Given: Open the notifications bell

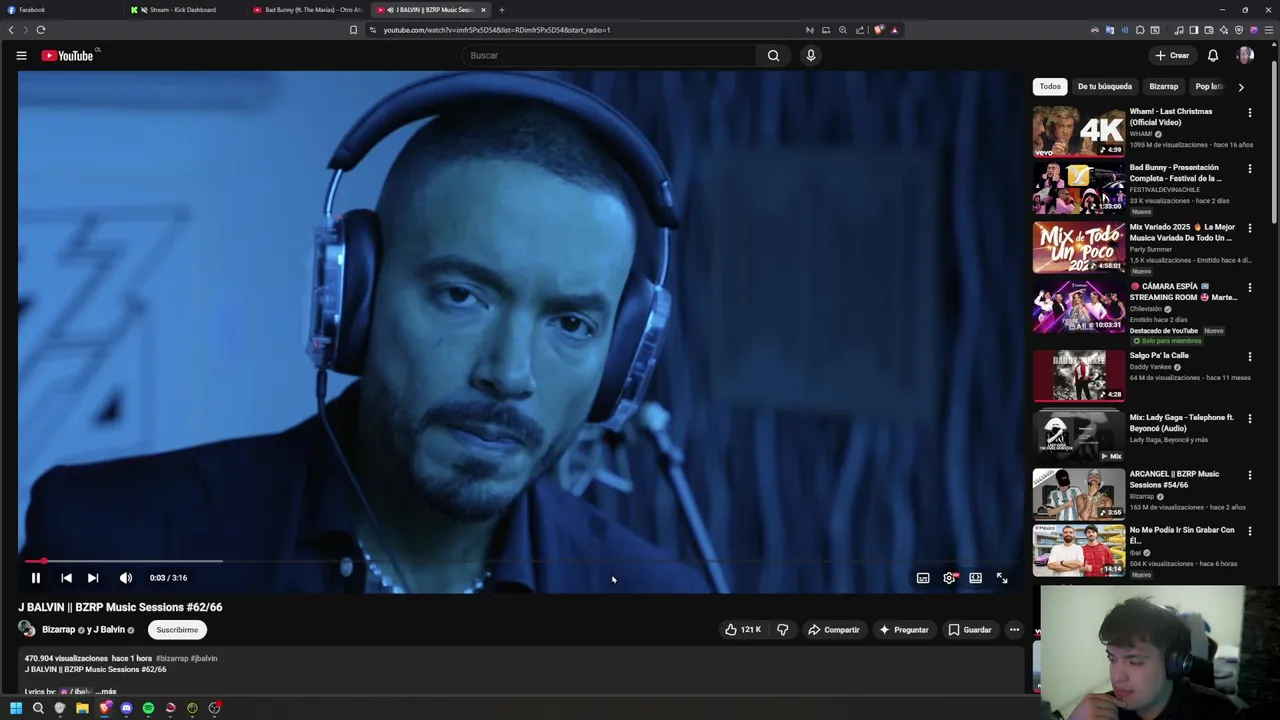Looking at the screenshot, I should coord(1213,56).
